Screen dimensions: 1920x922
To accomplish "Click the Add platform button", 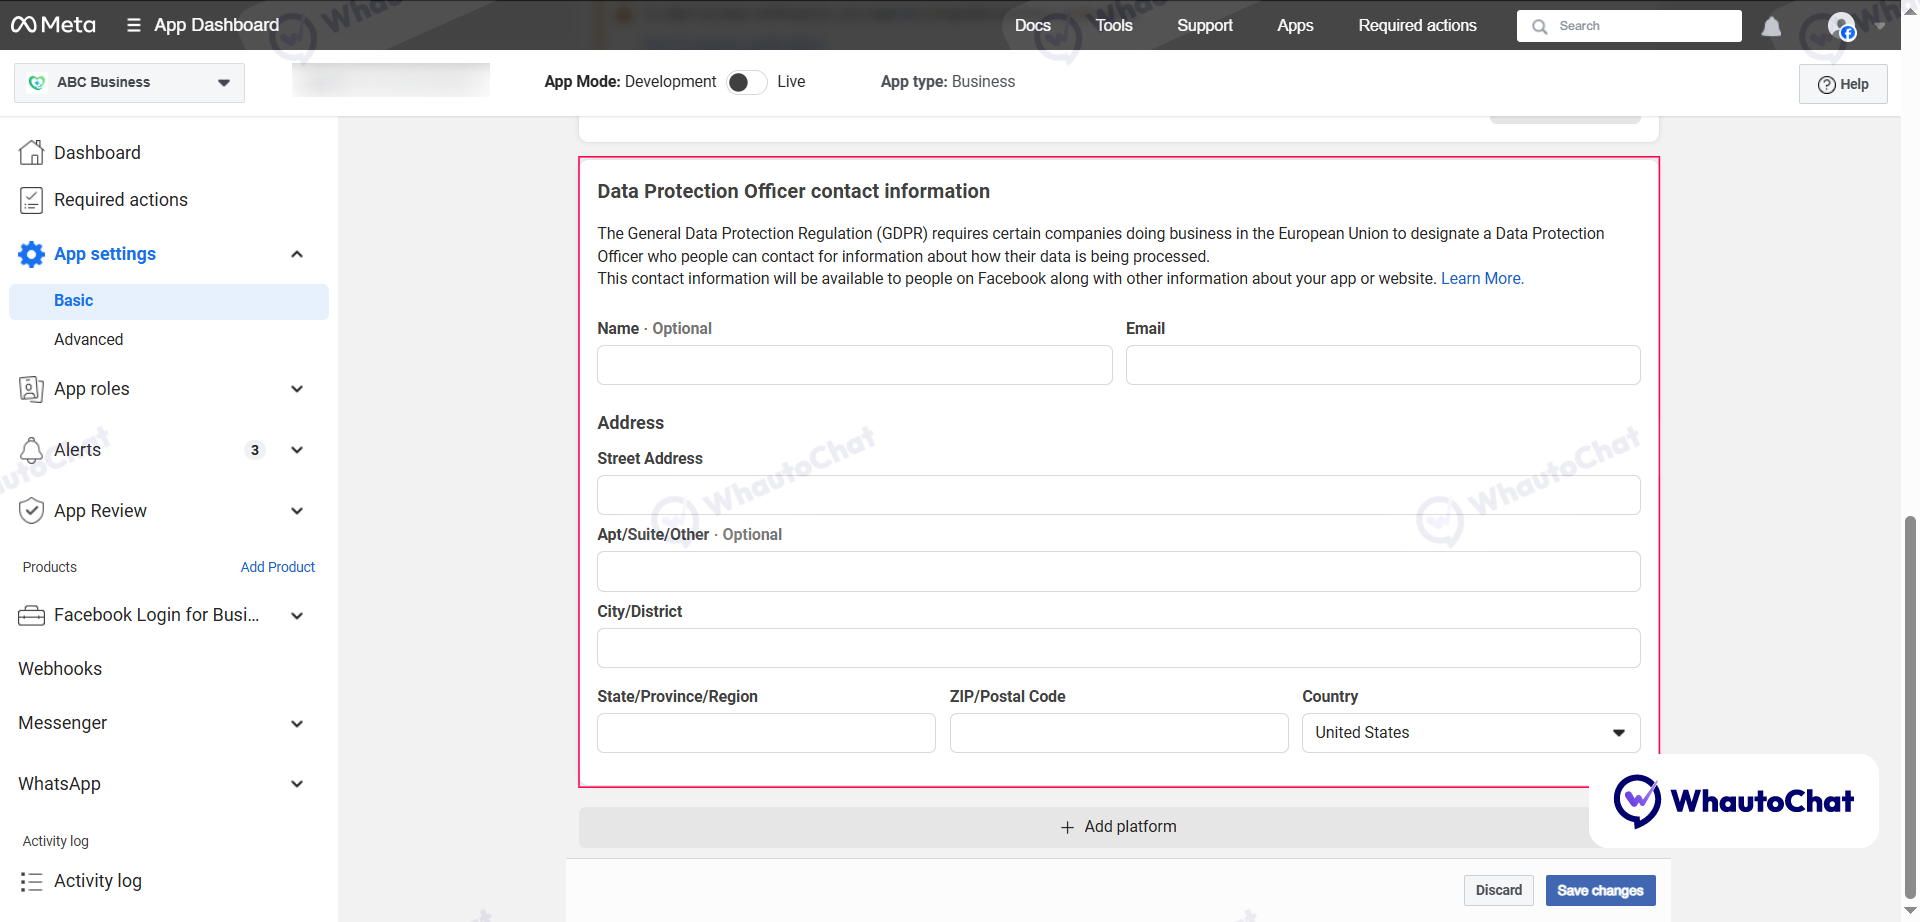I will (1119, 827).
